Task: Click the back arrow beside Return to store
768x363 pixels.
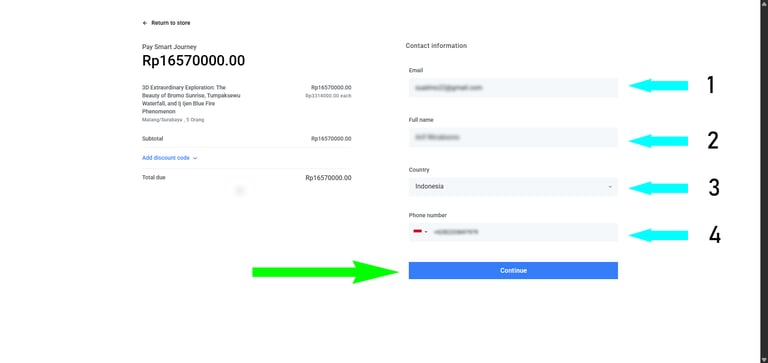Action: pos(144,23)
